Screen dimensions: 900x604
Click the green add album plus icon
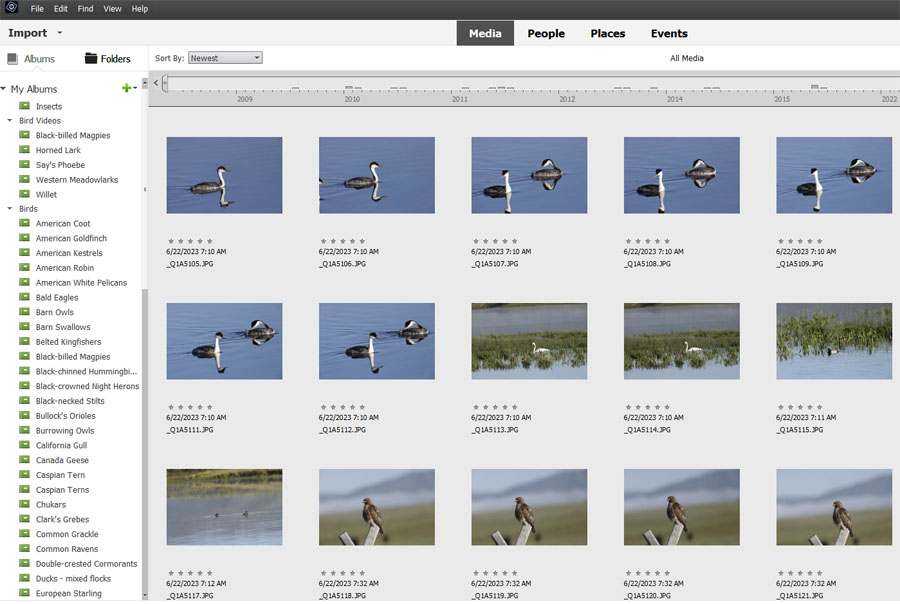click(x=126, y=89)
